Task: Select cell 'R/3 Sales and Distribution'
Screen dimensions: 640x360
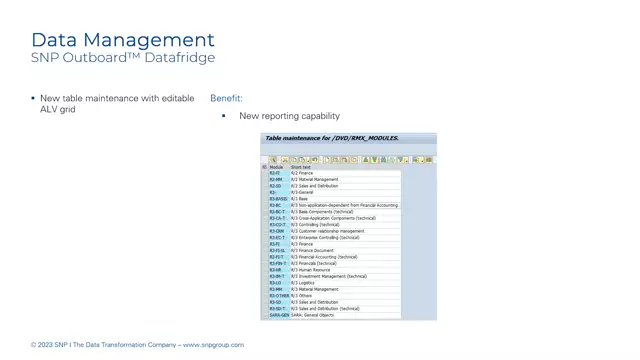Action: click(345, 302)
